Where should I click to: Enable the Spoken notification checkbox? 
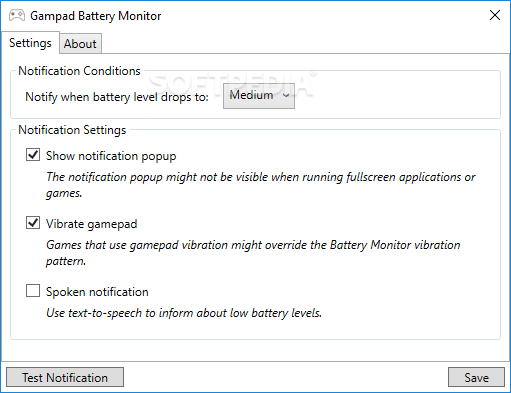(33, 291)
